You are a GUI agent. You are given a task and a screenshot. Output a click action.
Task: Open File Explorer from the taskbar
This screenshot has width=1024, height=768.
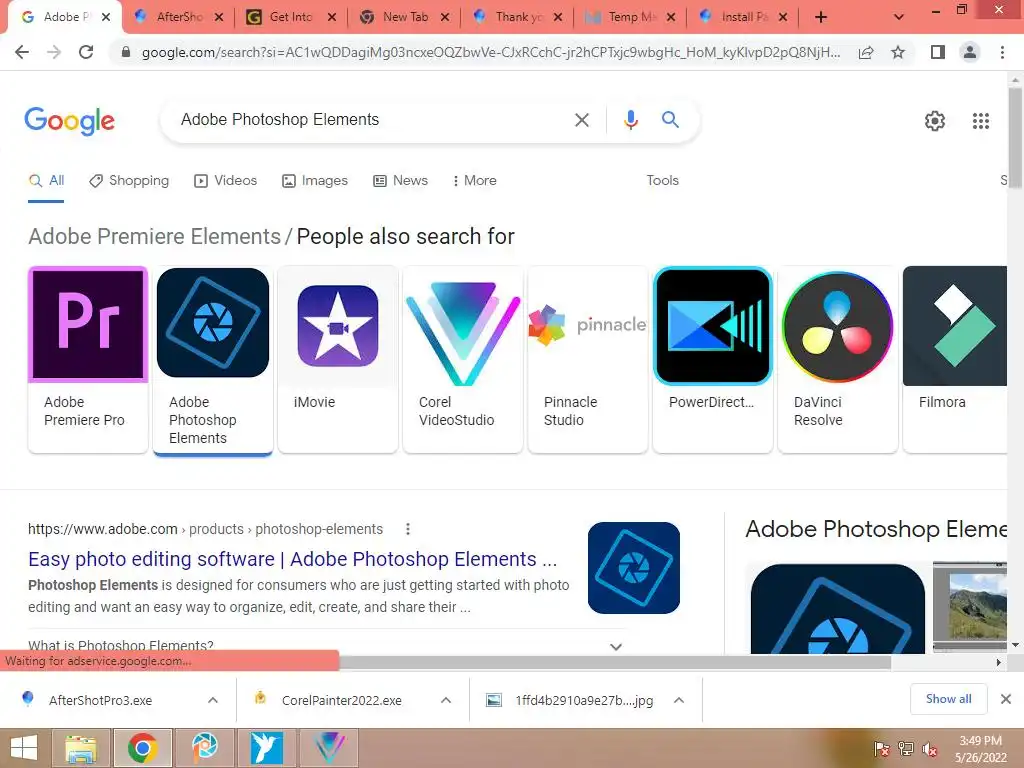(x=81, y=748)
